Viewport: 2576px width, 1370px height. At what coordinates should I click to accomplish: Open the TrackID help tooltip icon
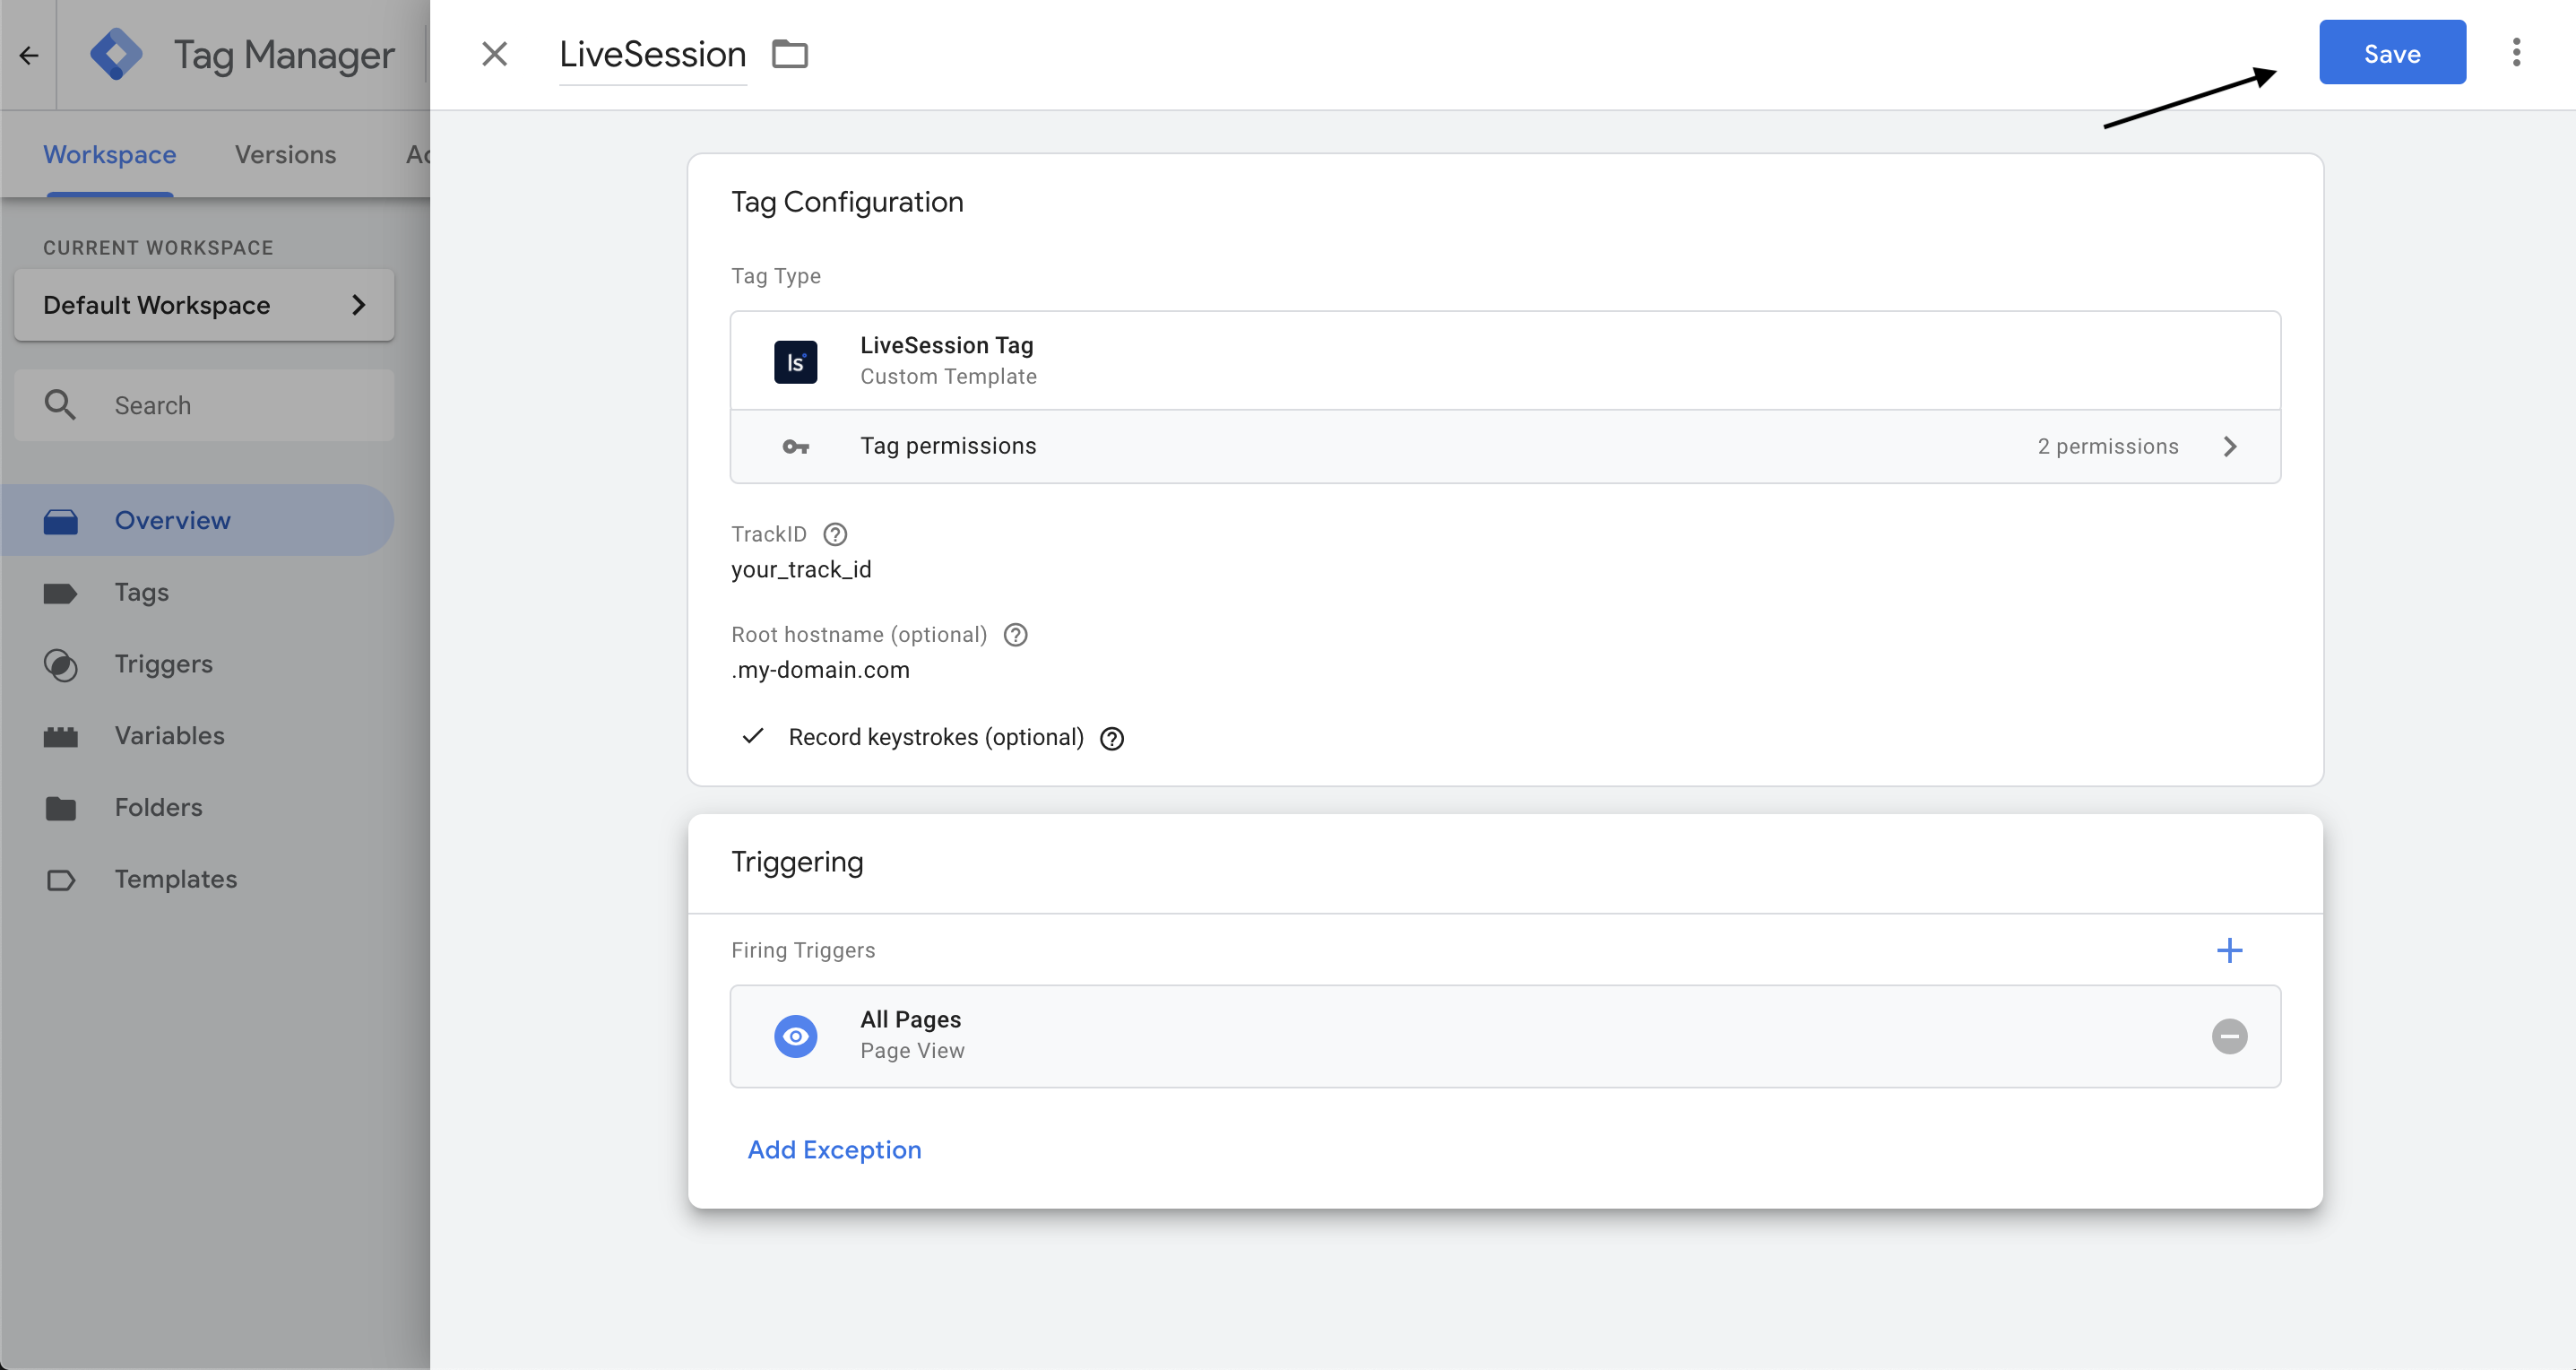point(835,534)
